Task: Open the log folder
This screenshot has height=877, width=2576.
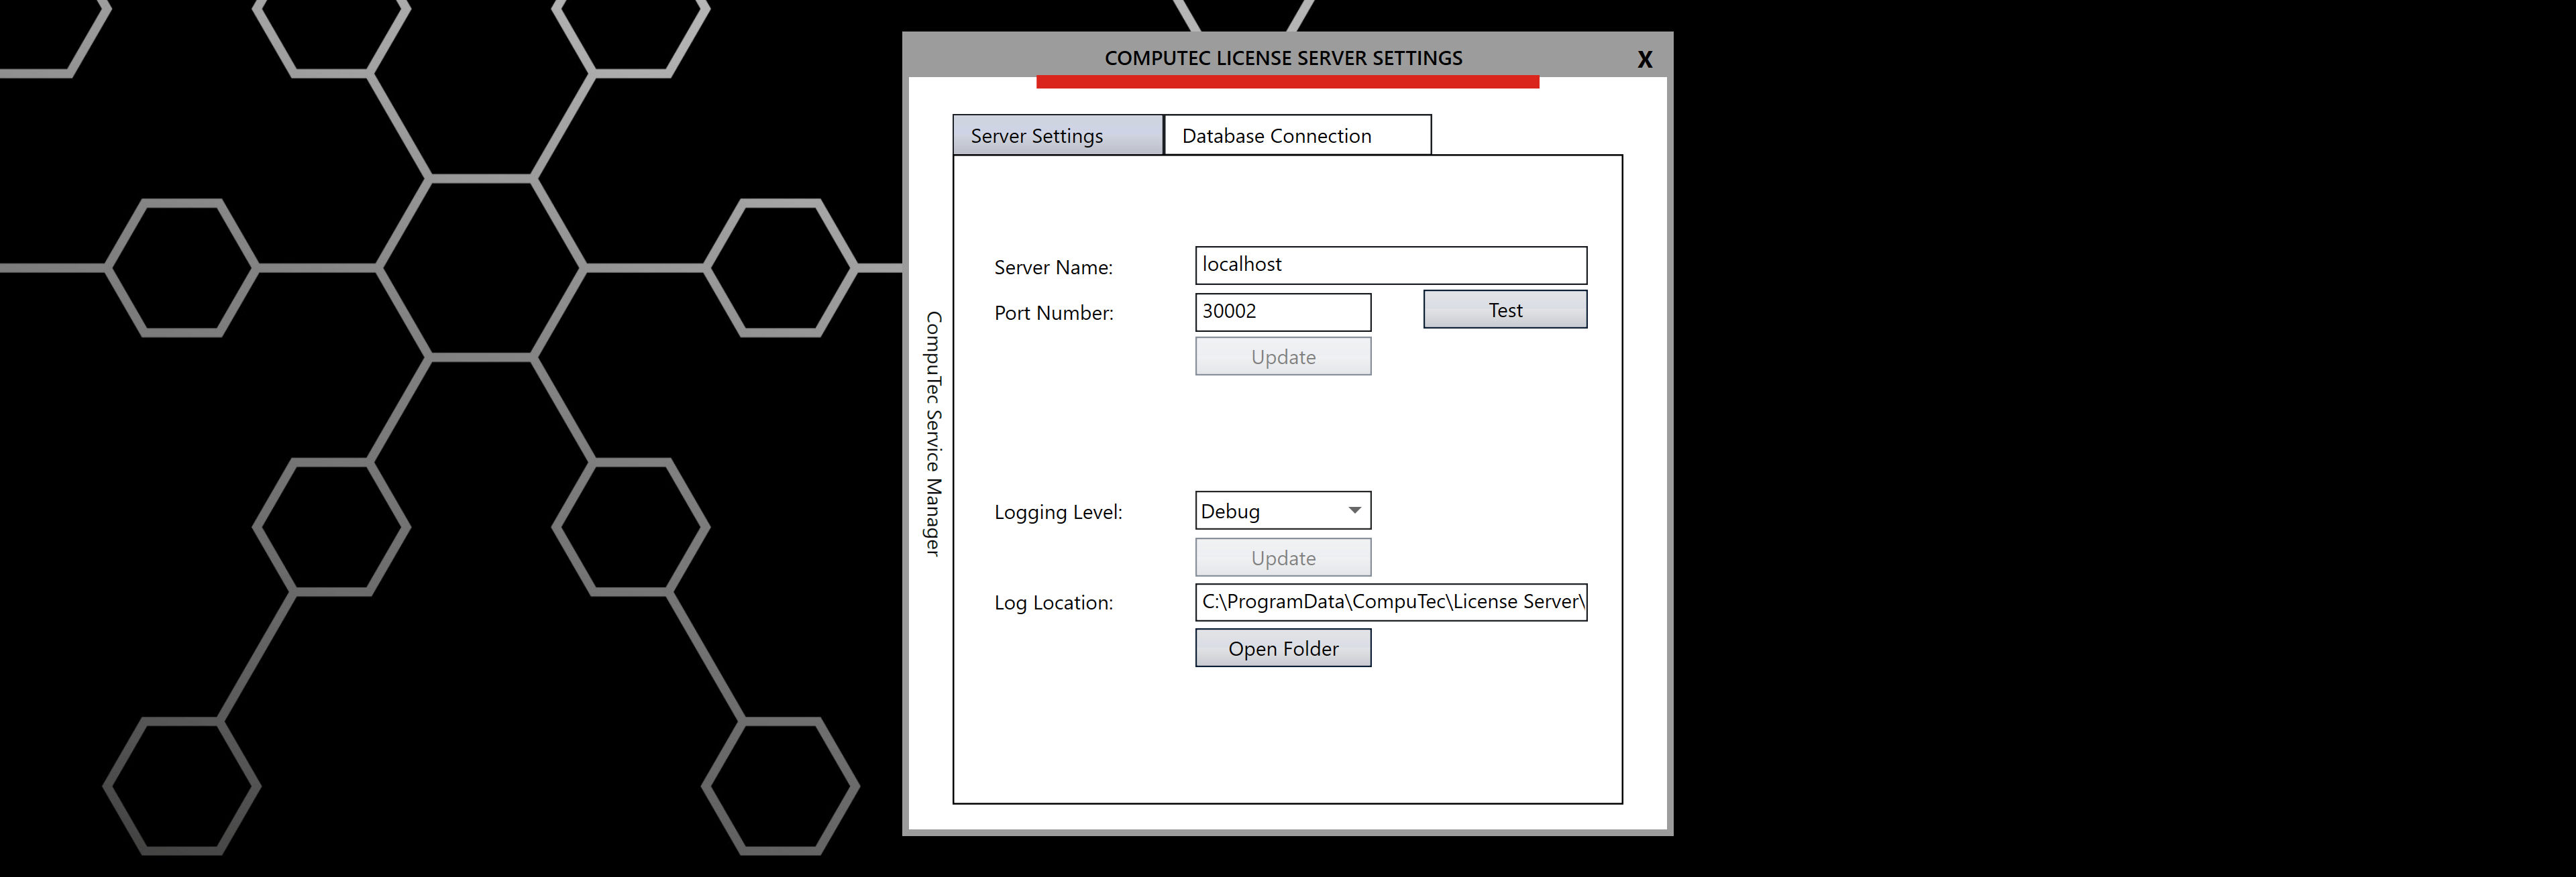Action: tap(1283, 648)
